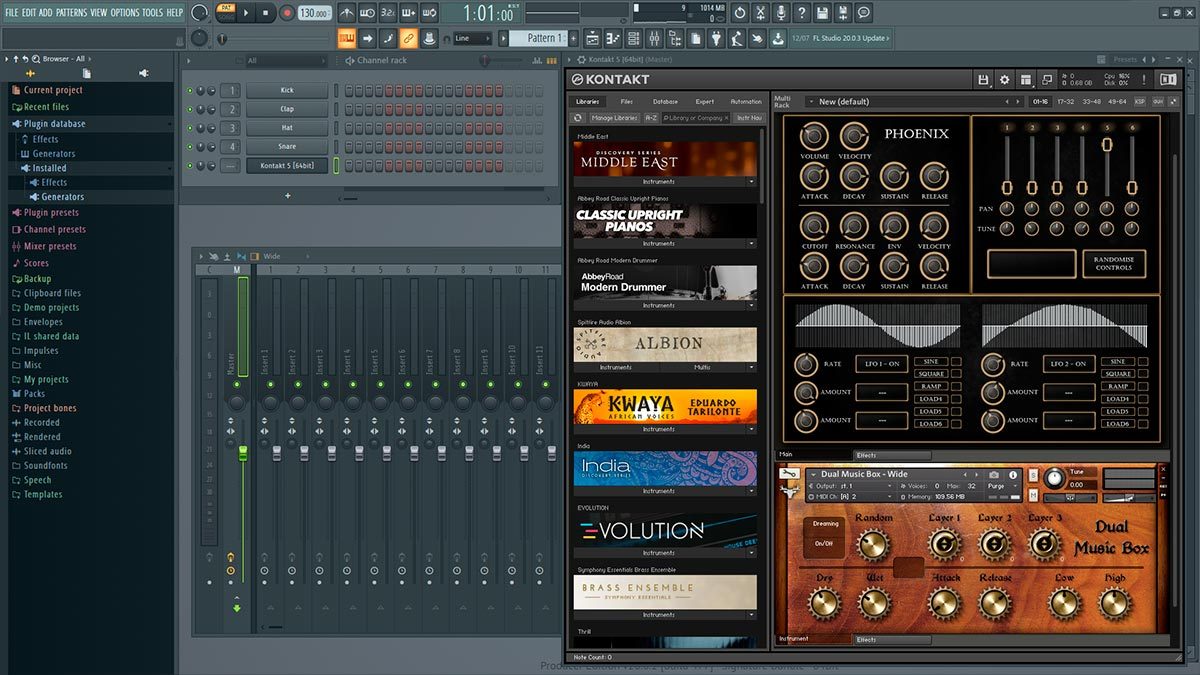Click the A-Z sort button in Kontakt
Image resolution: width=1200 pixels, height=675 pixels.
(651, 118)
